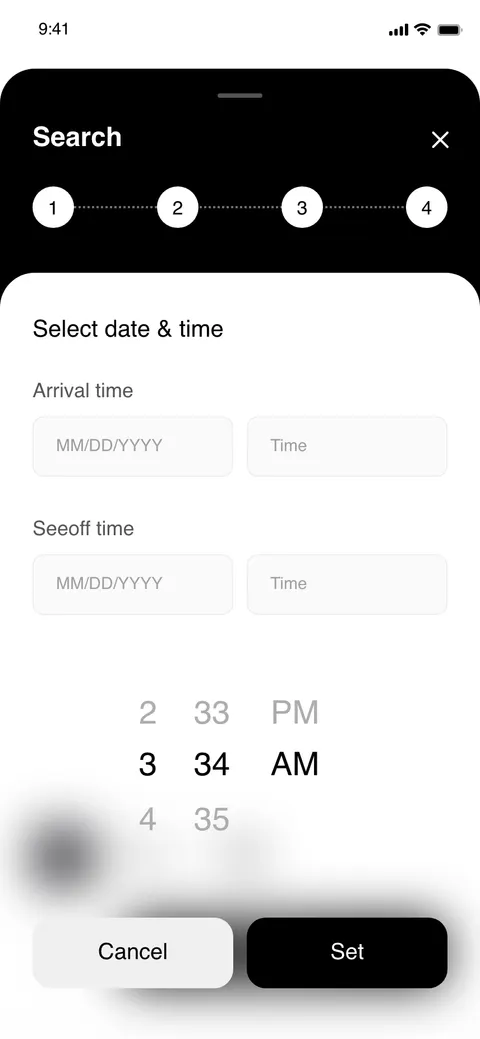Open the Arrival Time field
480x1039 pixels.
tap(347, 446)
